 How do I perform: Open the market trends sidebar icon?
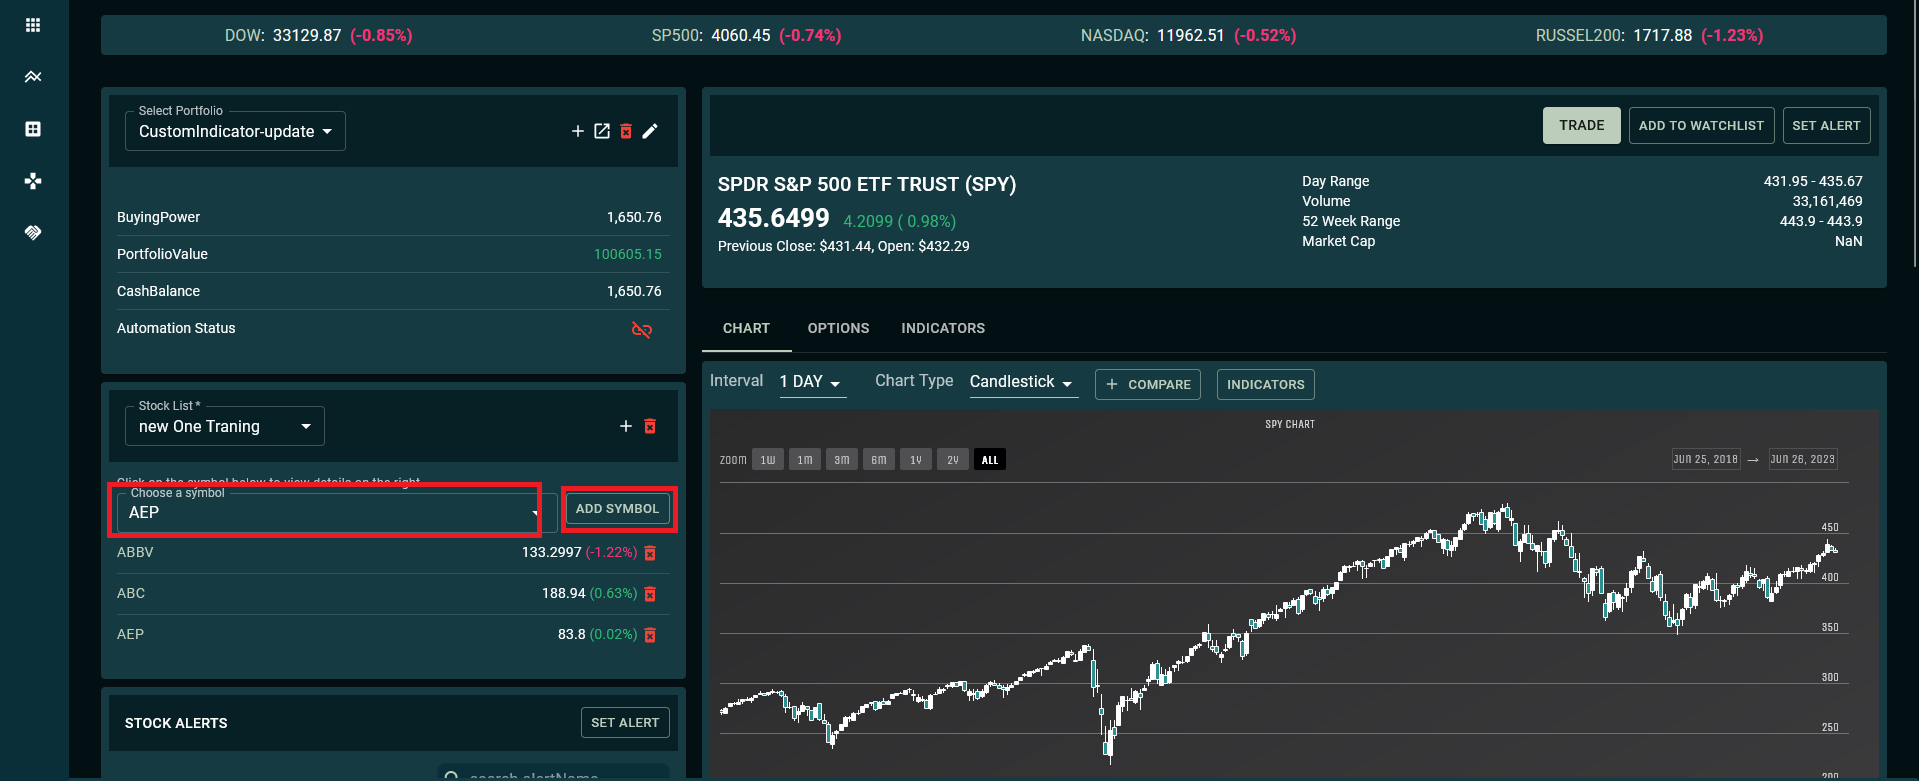[33, 77]
